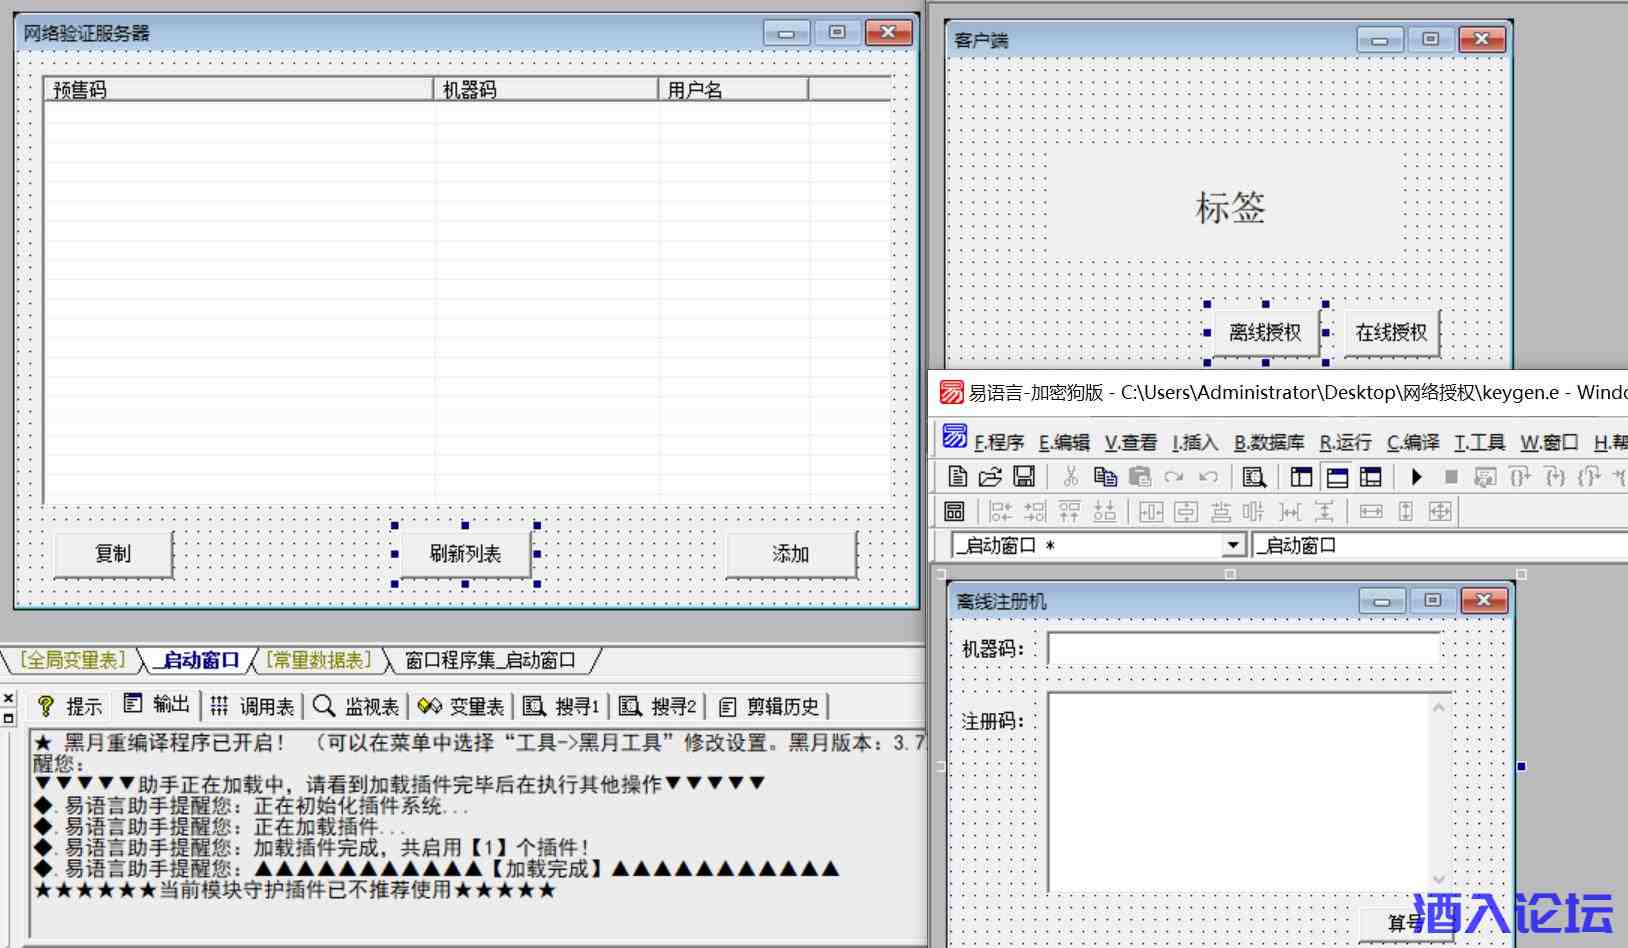Open the 监视表 panel tab
The width and height of the screenshot is (1628, 948).
tap(357, 706)
